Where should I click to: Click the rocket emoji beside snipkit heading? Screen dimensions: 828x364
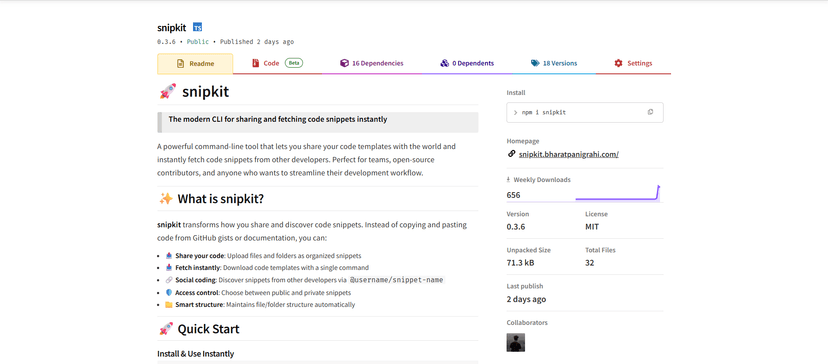[167, 91]
